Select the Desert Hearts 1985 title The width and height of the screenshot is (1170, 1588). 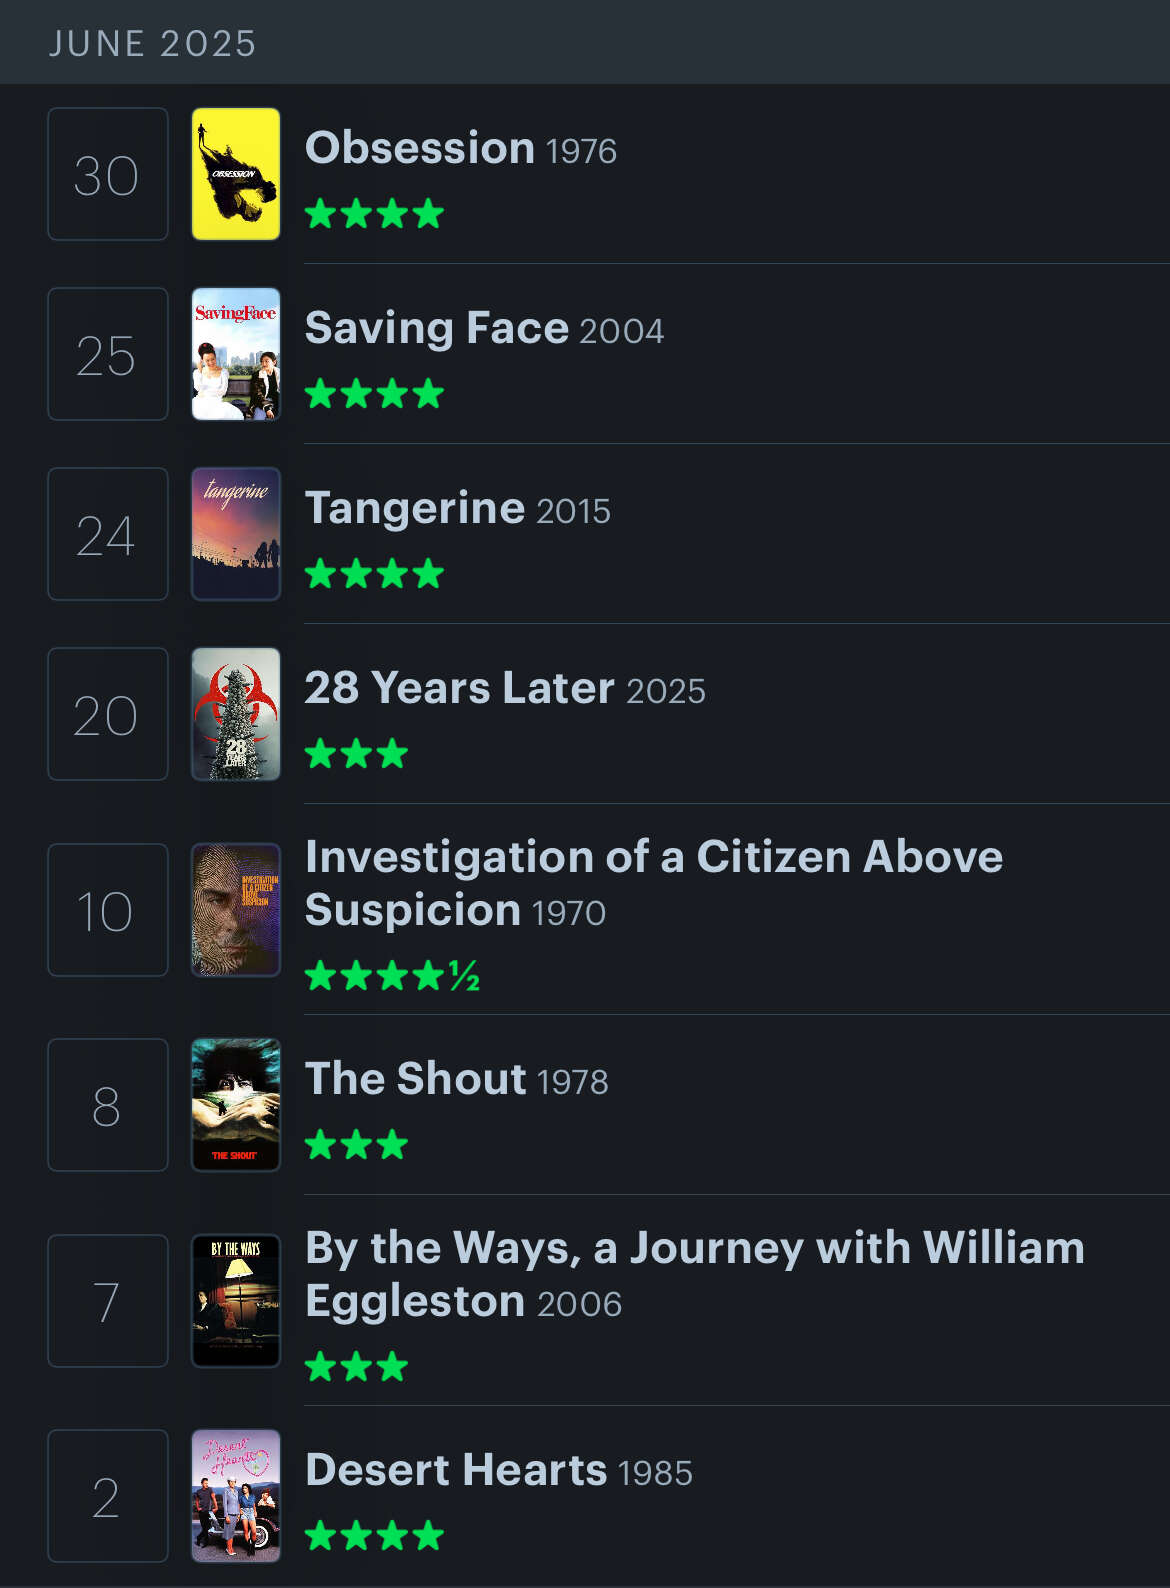(x=499, y=1471)
